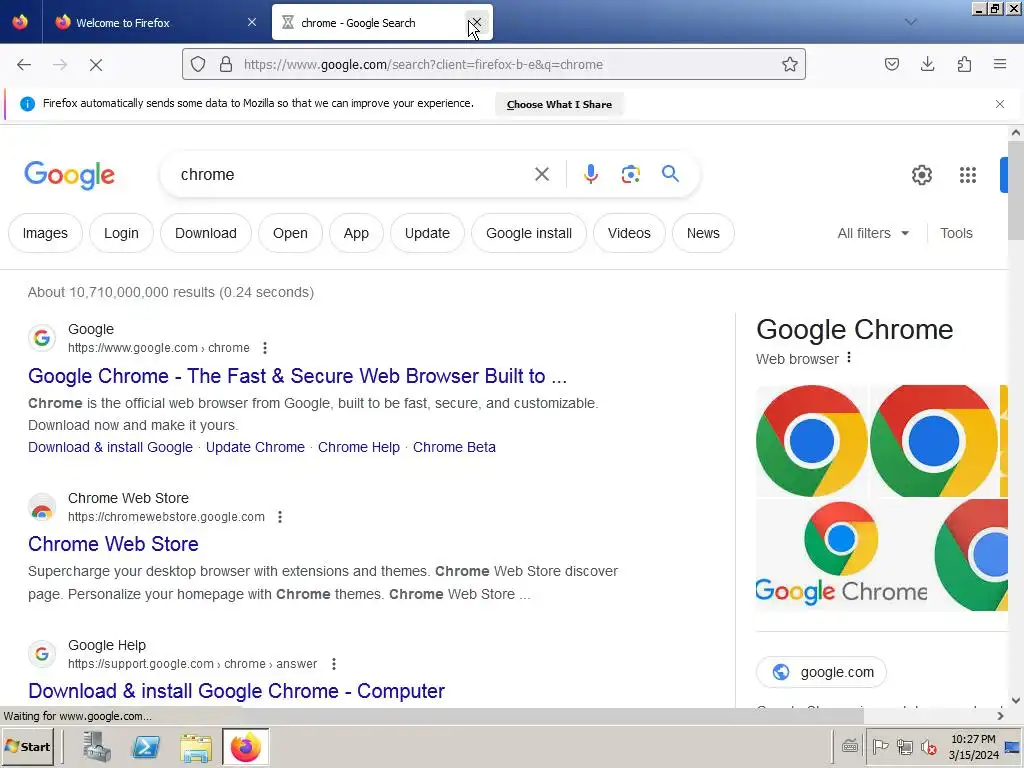Click Firefox taskbar button
The height and width of the screenshot is (768, 1024).
pos(246,746)
